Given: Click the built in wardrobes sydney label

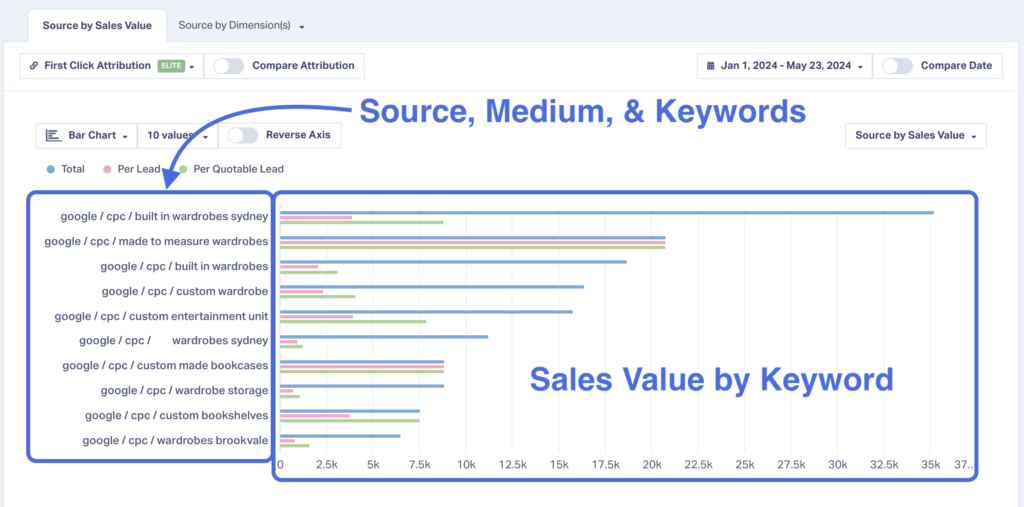Looking at the screenshot, I should coord(165,216).
